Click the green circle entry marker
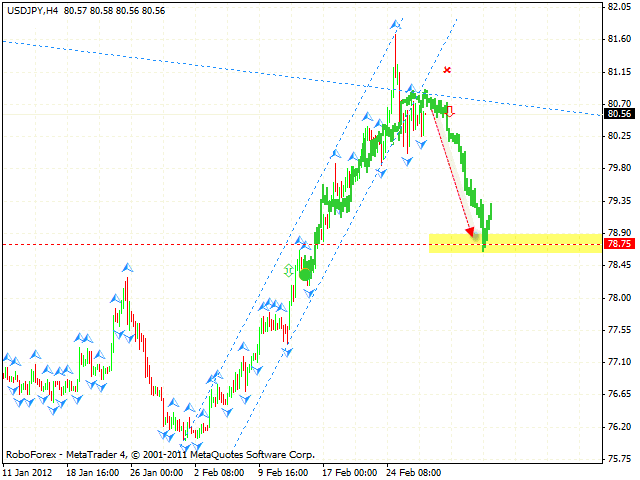The height and width of the screenshot is (480, 640). (304, 273)
